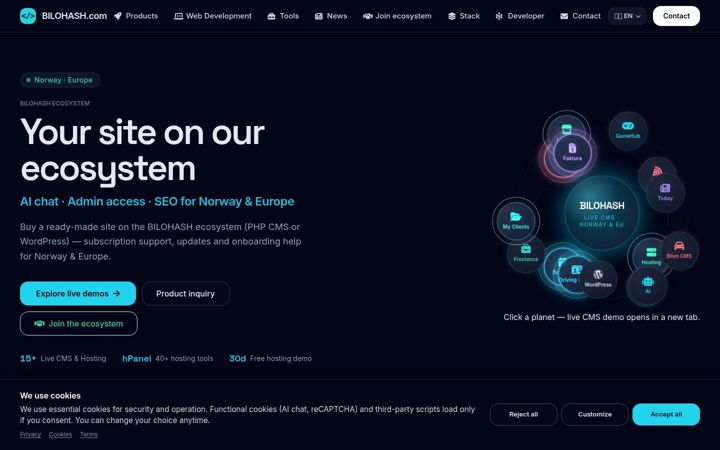Click the 'BILOHASH ECOSYSTEM' label
This screenshot has width=720, height=450.
click(x=55, y=103)
